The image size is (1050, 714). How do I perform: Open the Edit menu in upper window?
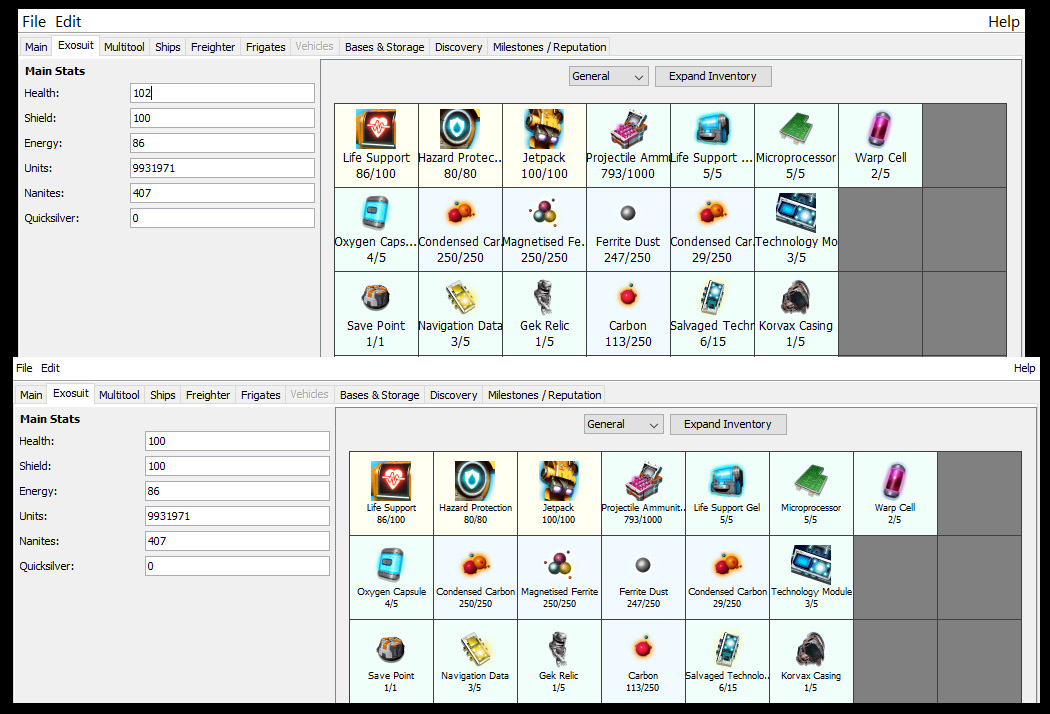68,21
